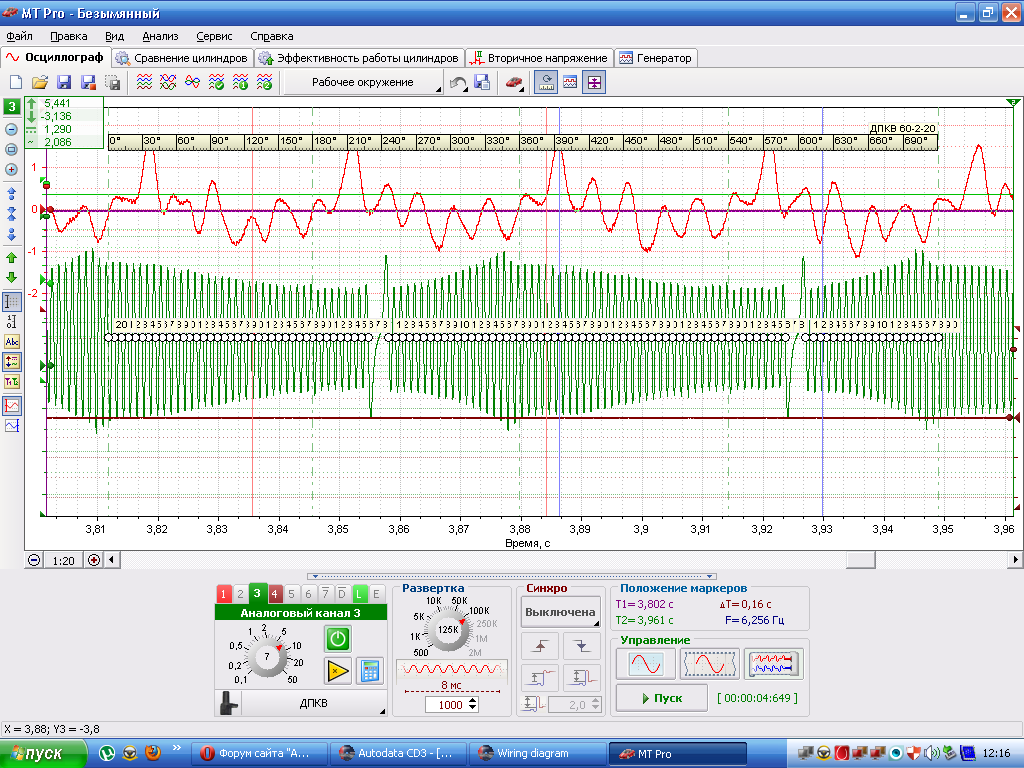Zoom out the time scale next to 1:20

[x=34, y=560]
